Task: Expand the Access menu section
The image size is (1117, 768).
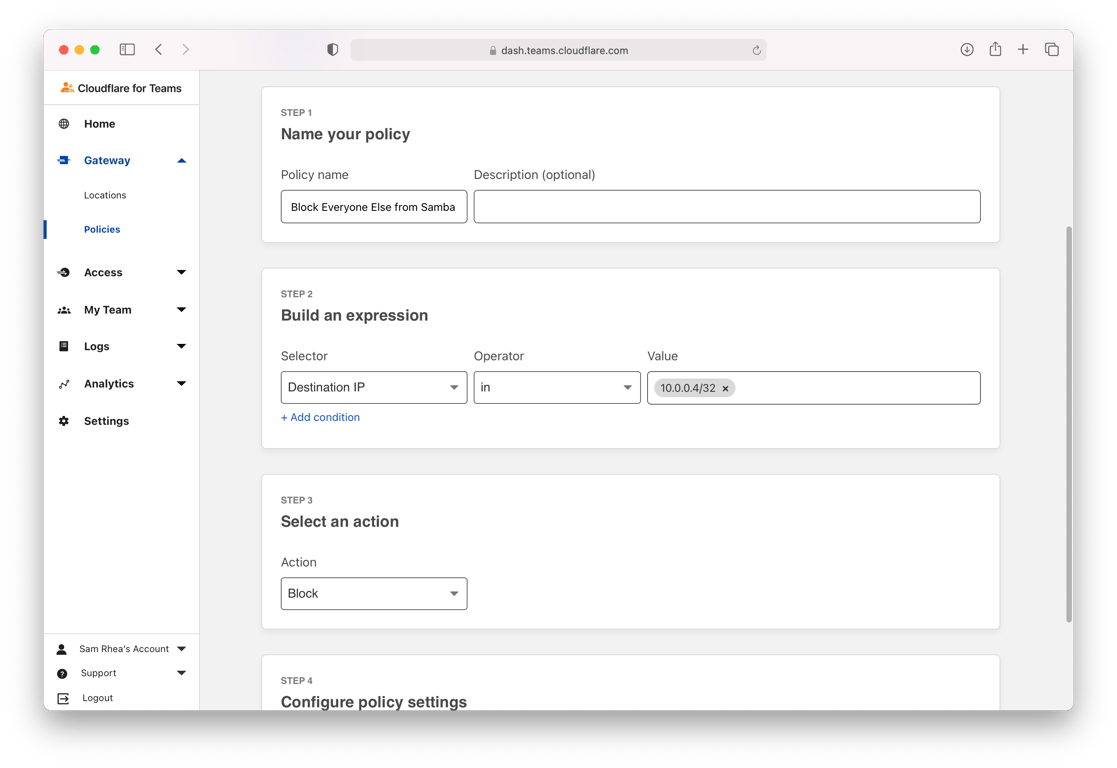Action: coord(182,272)
